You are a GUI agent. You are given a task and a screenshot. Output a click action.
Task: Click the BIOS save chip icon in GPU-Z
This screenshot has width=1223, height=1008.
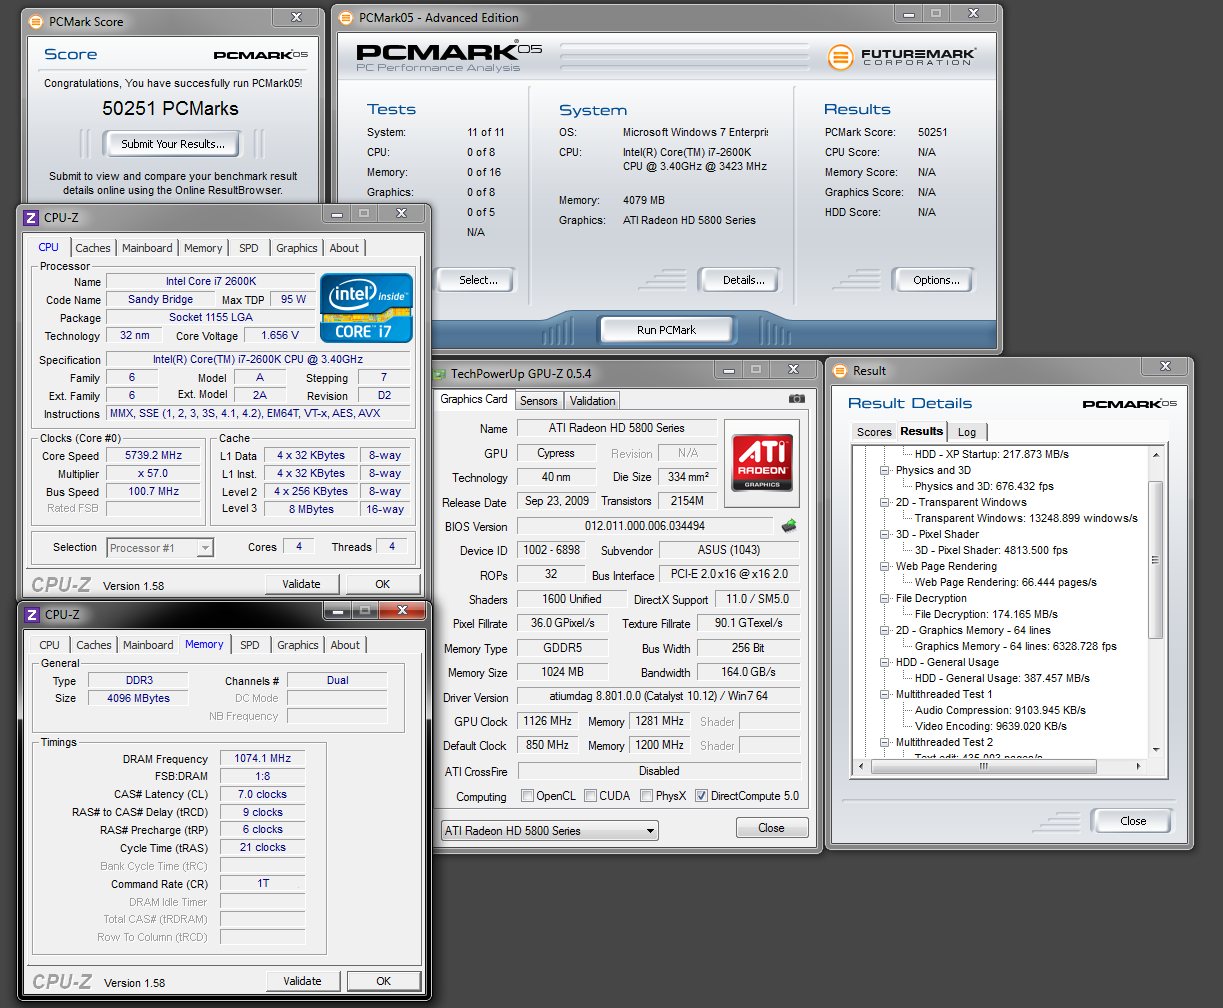tap(789, 525)
